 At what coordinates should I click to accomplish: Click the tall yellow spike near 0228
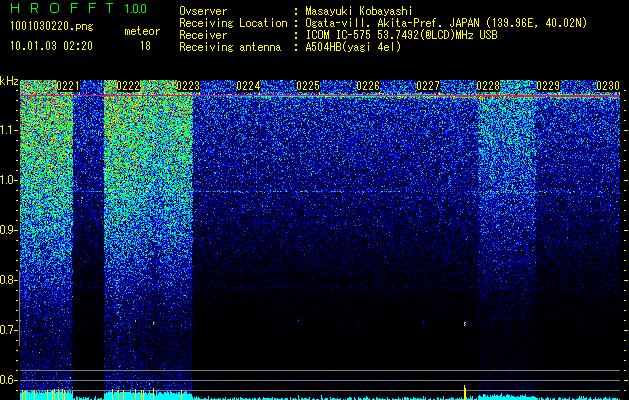click(465, 392)
